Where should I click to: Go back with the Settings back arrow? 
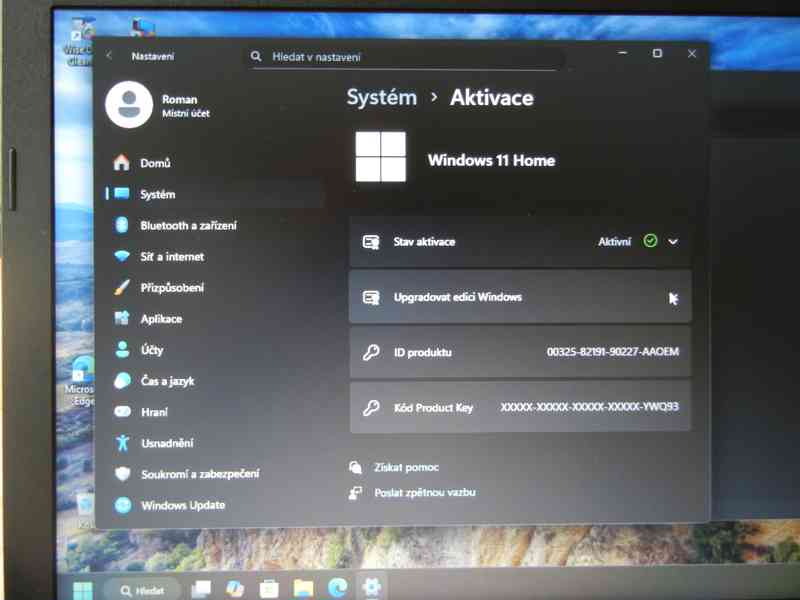pos(109,55)
